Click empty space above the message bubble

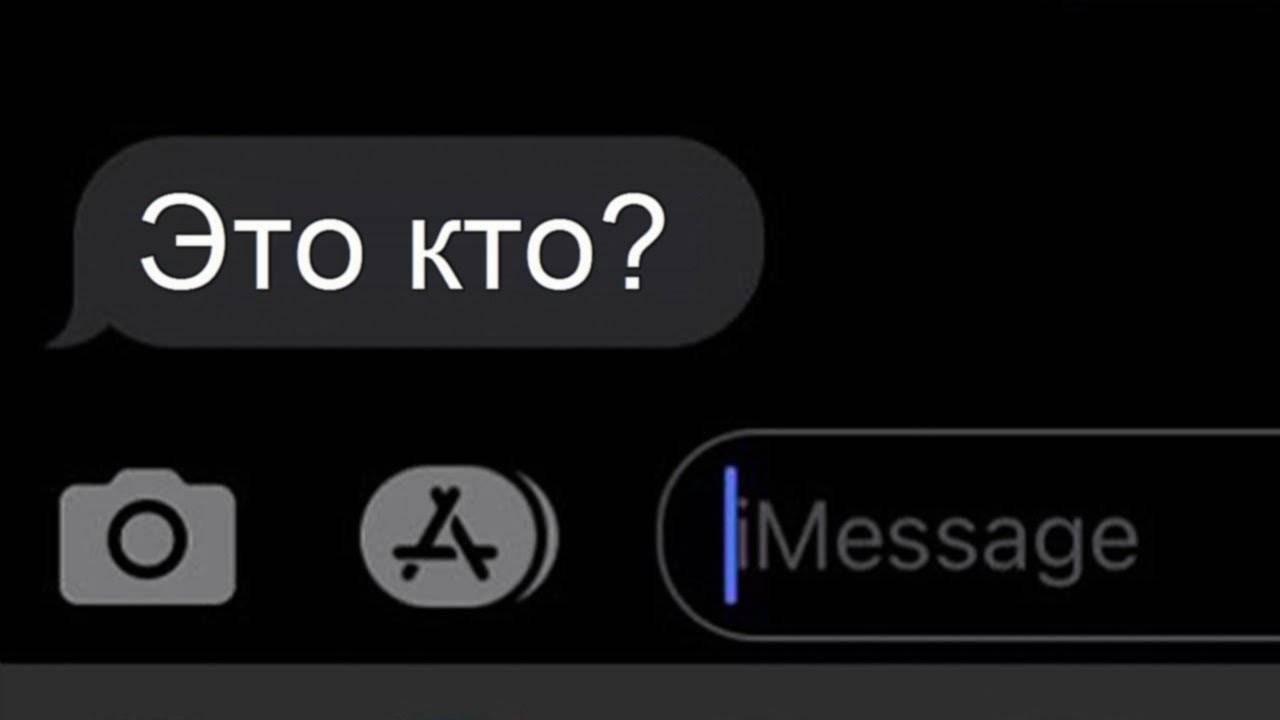640,66
